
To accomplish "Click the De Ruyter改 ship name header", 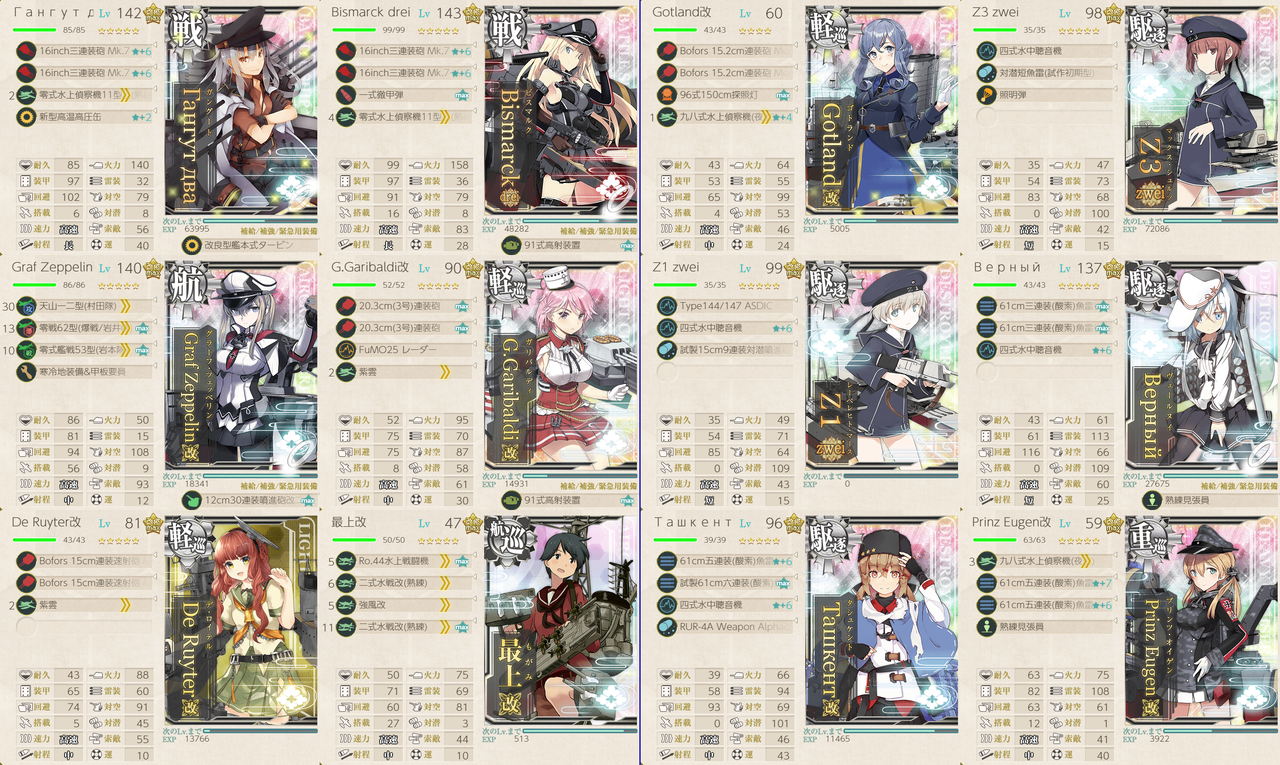I will pos(47,523).
